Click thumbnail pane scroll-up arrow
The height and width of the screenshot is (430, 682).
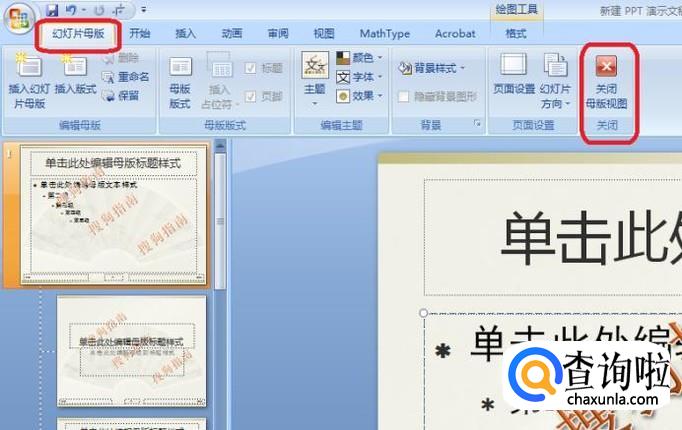[x=221, y=147]
